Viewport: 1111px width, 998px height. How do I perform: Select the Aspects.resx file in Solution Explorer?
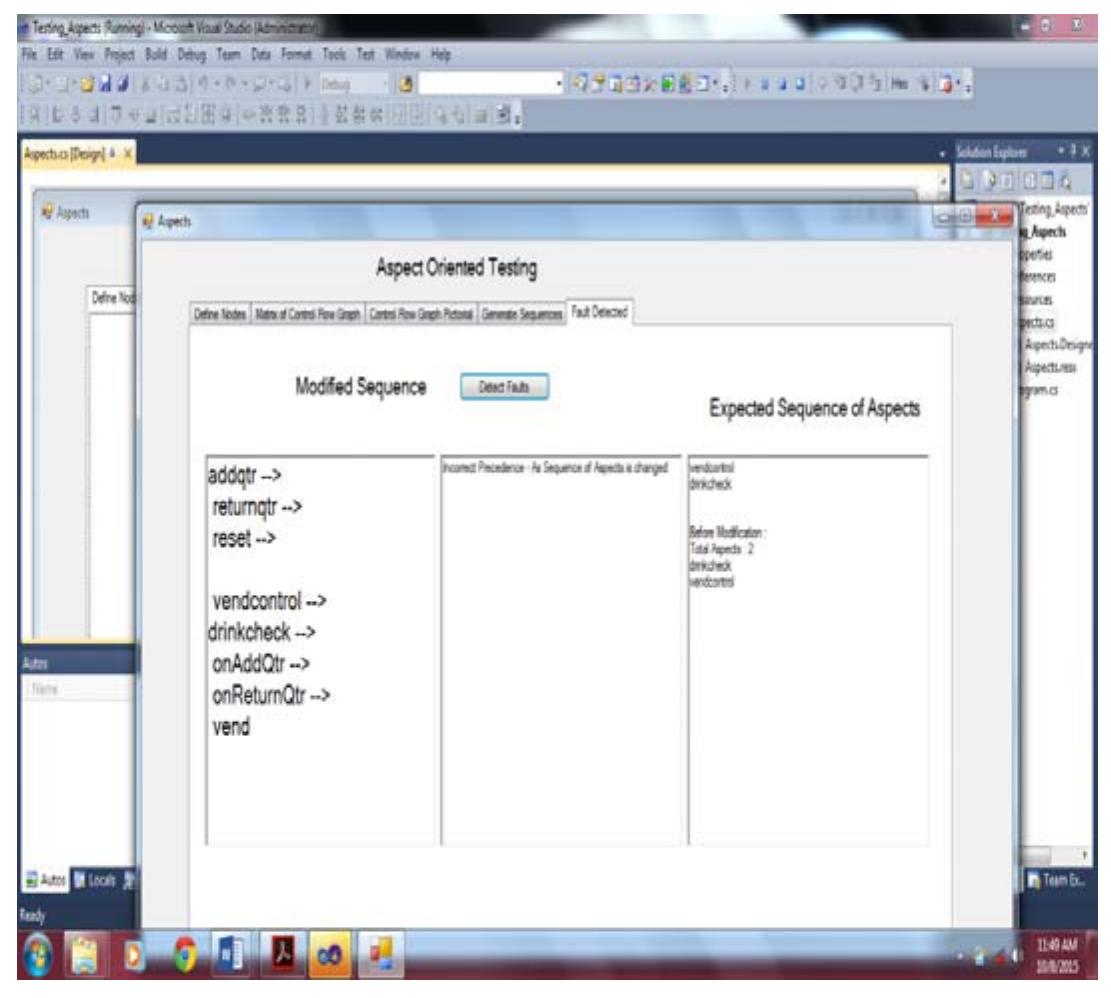1051,368
